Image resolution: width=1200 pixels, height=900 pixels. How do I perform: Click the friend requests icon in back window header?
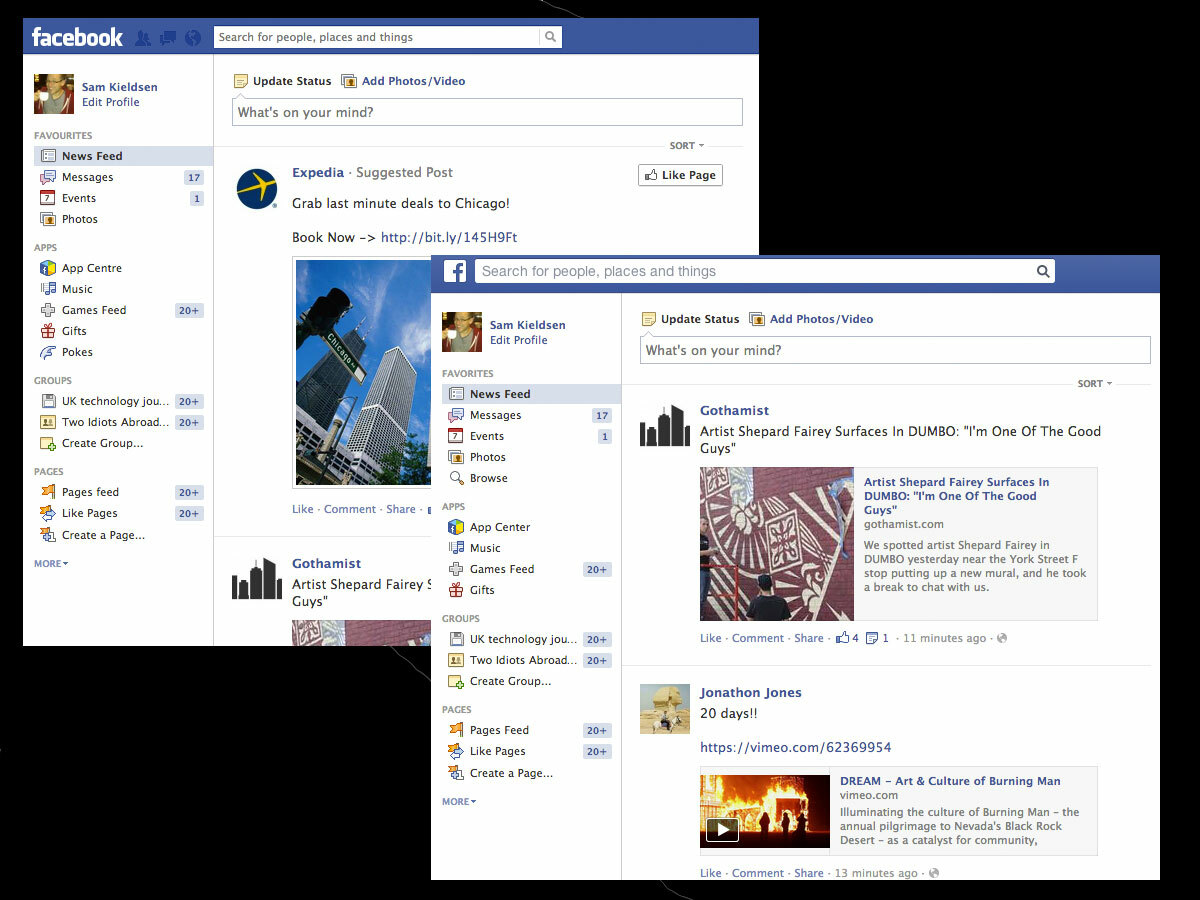click(143, 38)
